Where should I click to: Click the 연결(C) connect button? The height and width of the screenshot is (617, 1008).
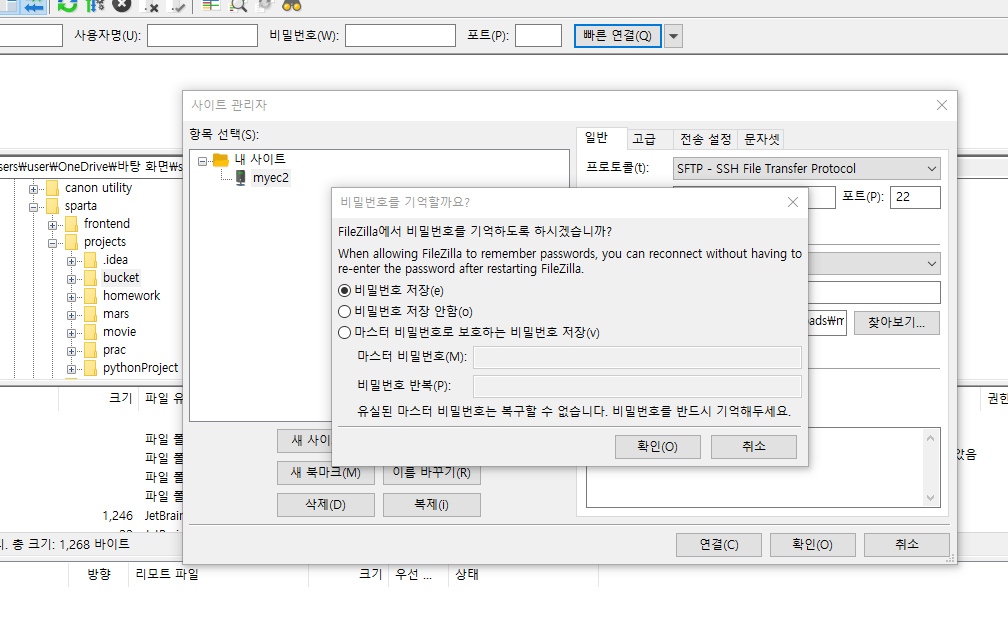pos(719,545)
